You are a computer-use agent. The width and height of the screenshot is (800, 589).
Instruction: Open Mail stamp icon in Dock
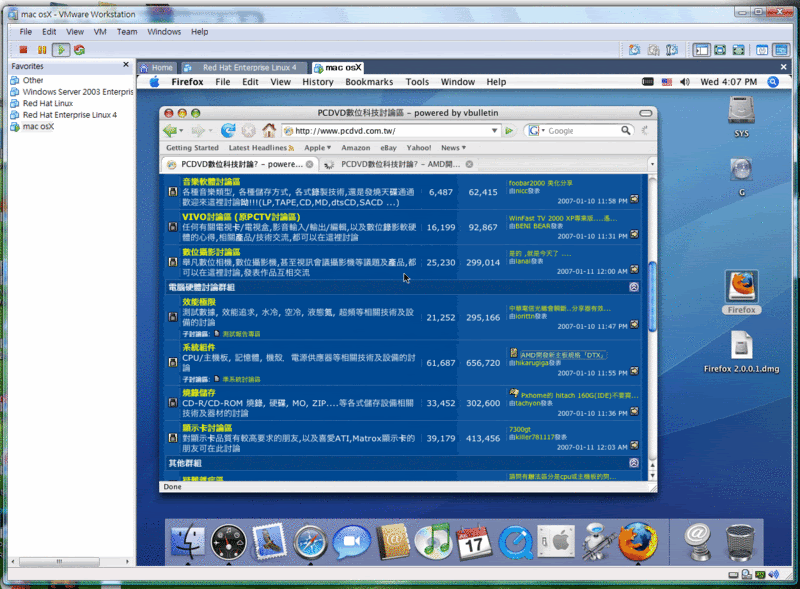[x=269, y=541]
